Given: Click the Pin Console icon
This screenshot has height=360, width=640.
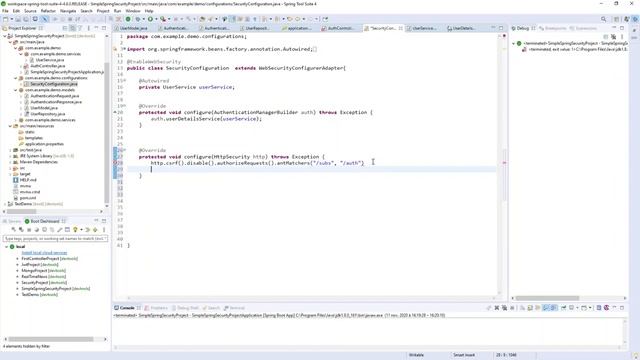Looking at the screenshot, I should pos(564,308).
